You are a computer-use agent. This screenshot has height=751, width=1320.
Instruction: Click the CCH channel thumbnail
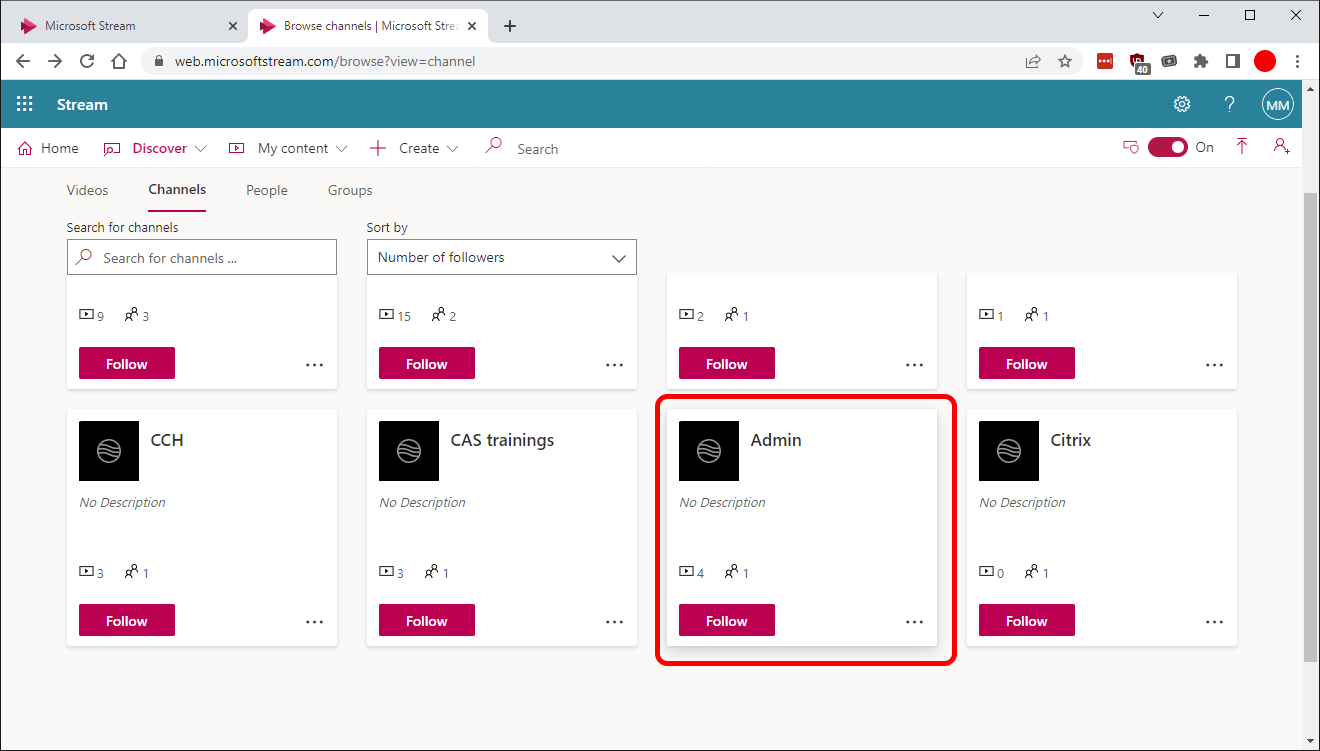(x=109, y=451)
